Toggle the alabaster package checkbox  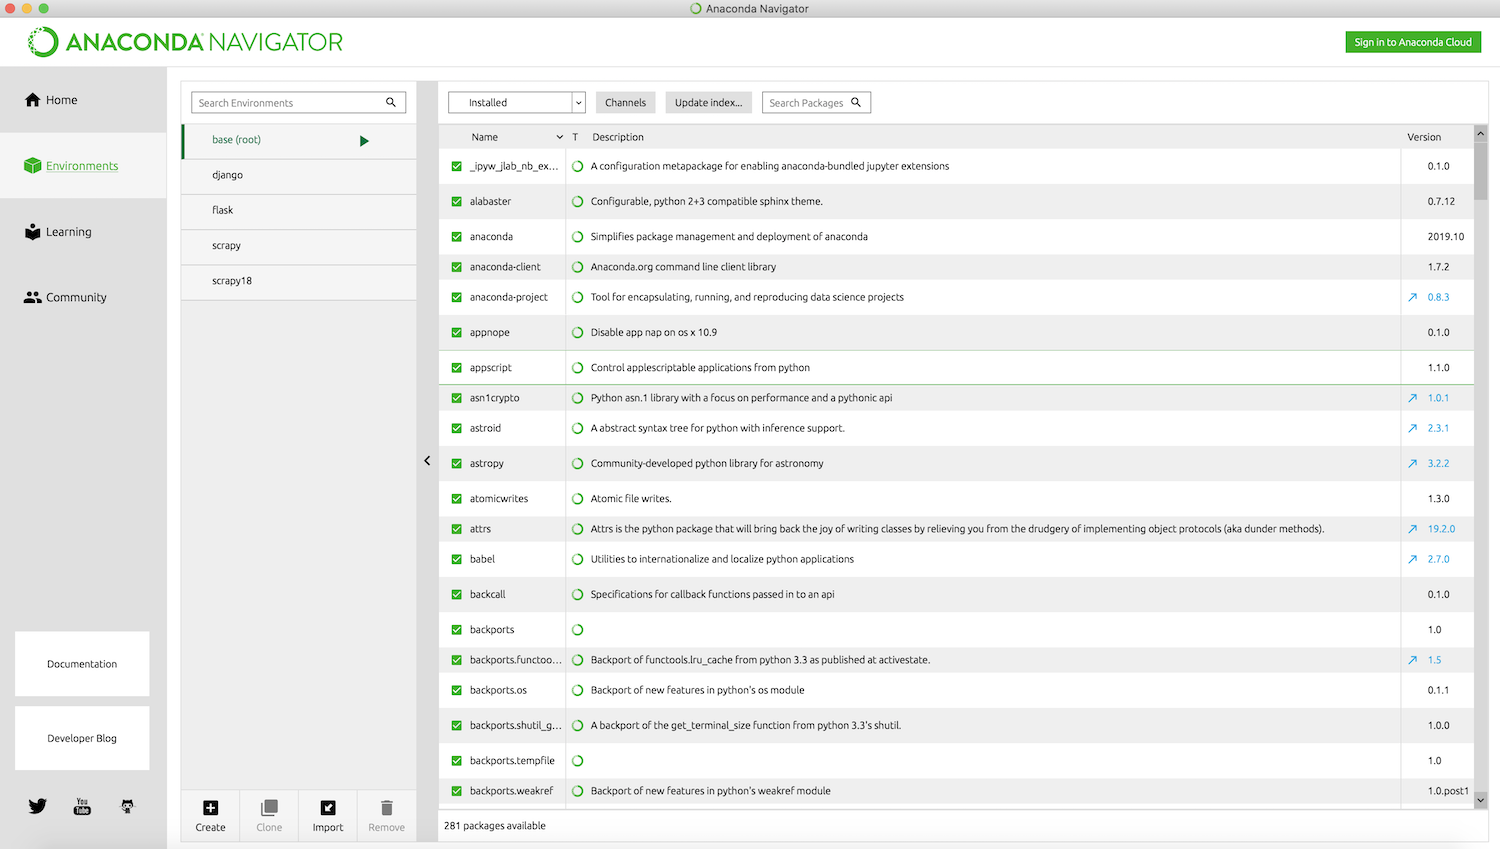tap(457, 202)
